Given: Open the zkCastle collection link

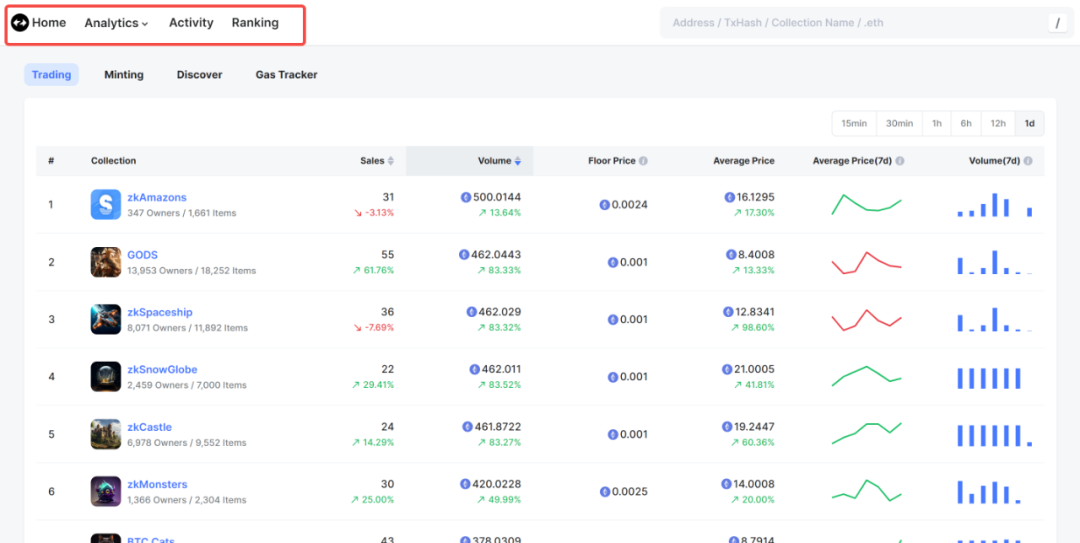Looking at the screenshot, I should 149,427.
